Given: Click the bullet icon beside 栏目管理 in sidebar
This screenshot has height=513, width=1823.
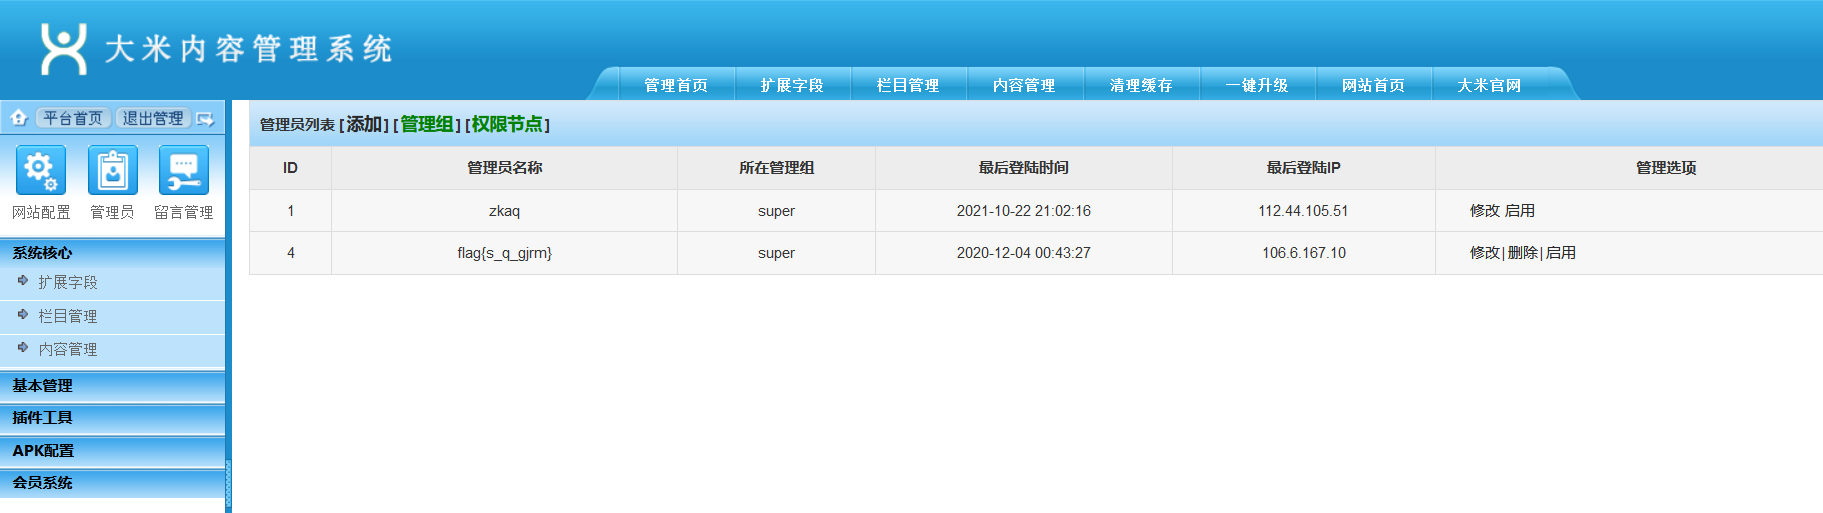Looking at the screenshot, I should (x=23, y=315).
